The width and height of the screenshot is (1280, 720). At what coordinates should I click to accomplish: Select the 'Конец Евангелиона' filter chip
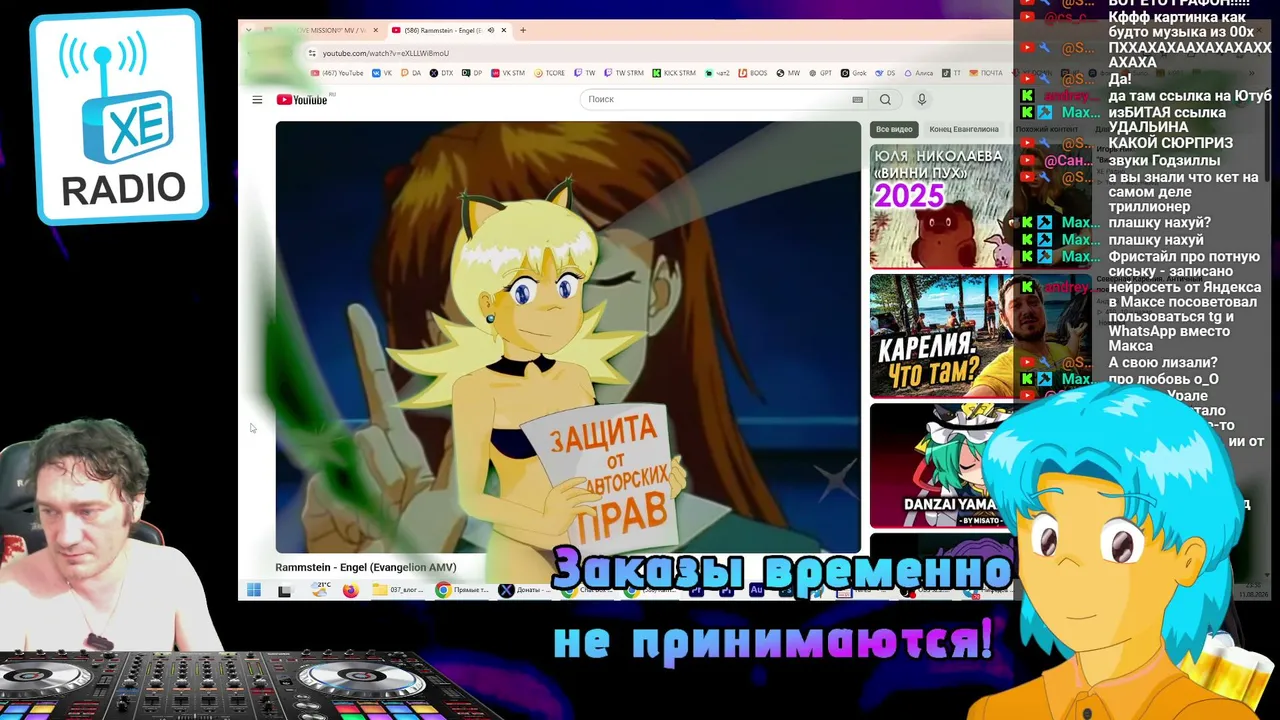click(x=964, y=129)
